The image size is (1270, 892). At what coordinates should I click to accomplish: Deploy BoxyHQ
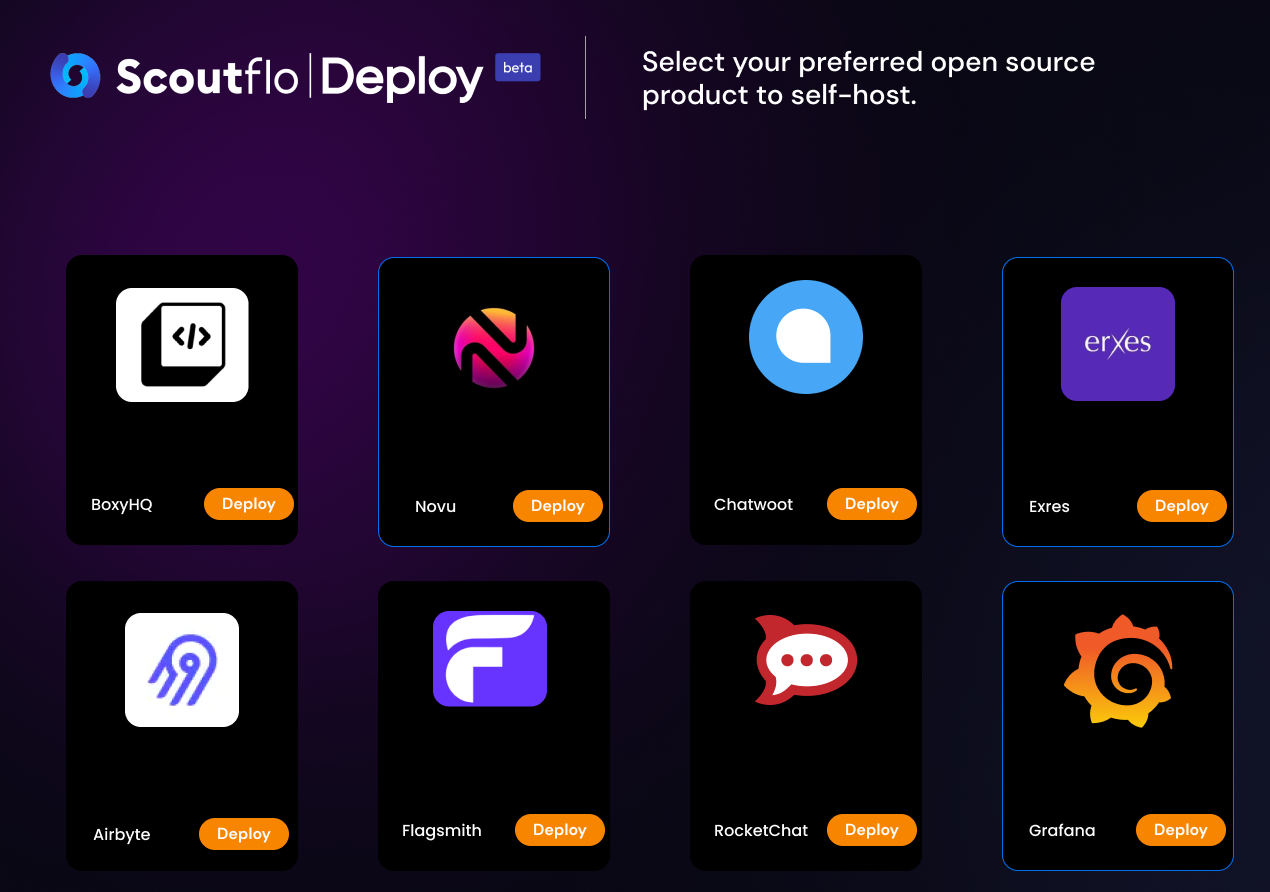pyautogui.click(x=249, y=504)
